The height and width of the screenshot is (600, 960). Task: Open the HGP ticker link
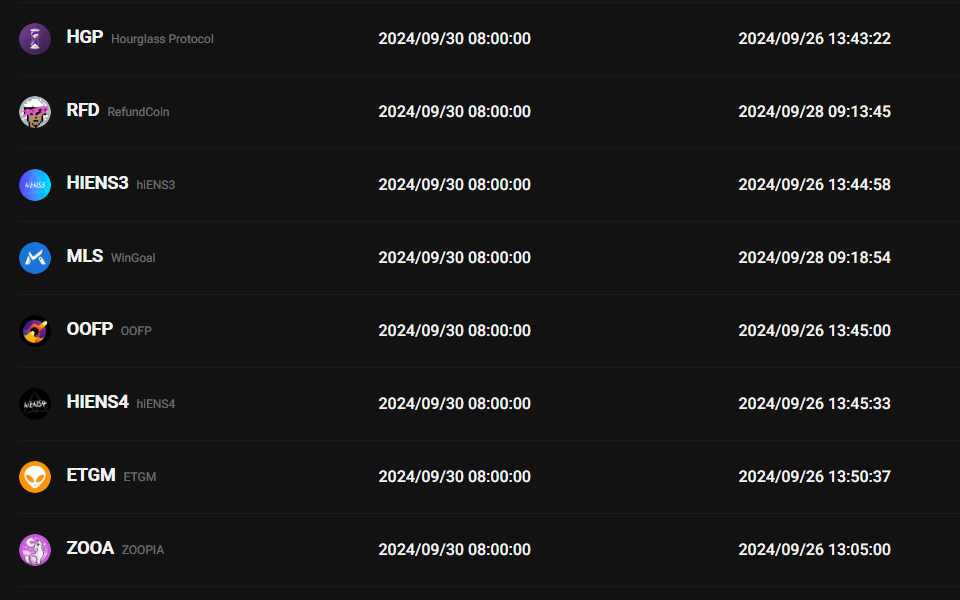tap(84, 37)
